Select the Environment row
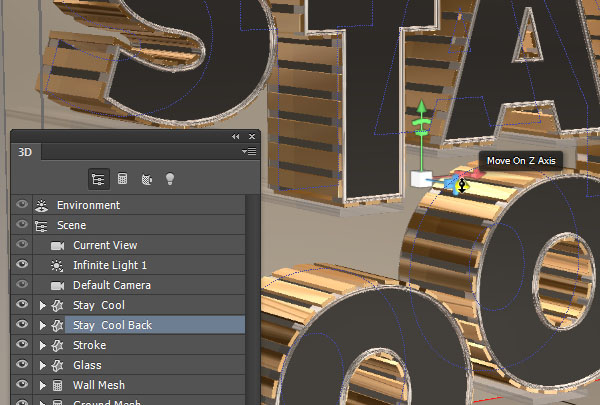The width and height of the screenshot is (600, 405). [x=139, y=205]
